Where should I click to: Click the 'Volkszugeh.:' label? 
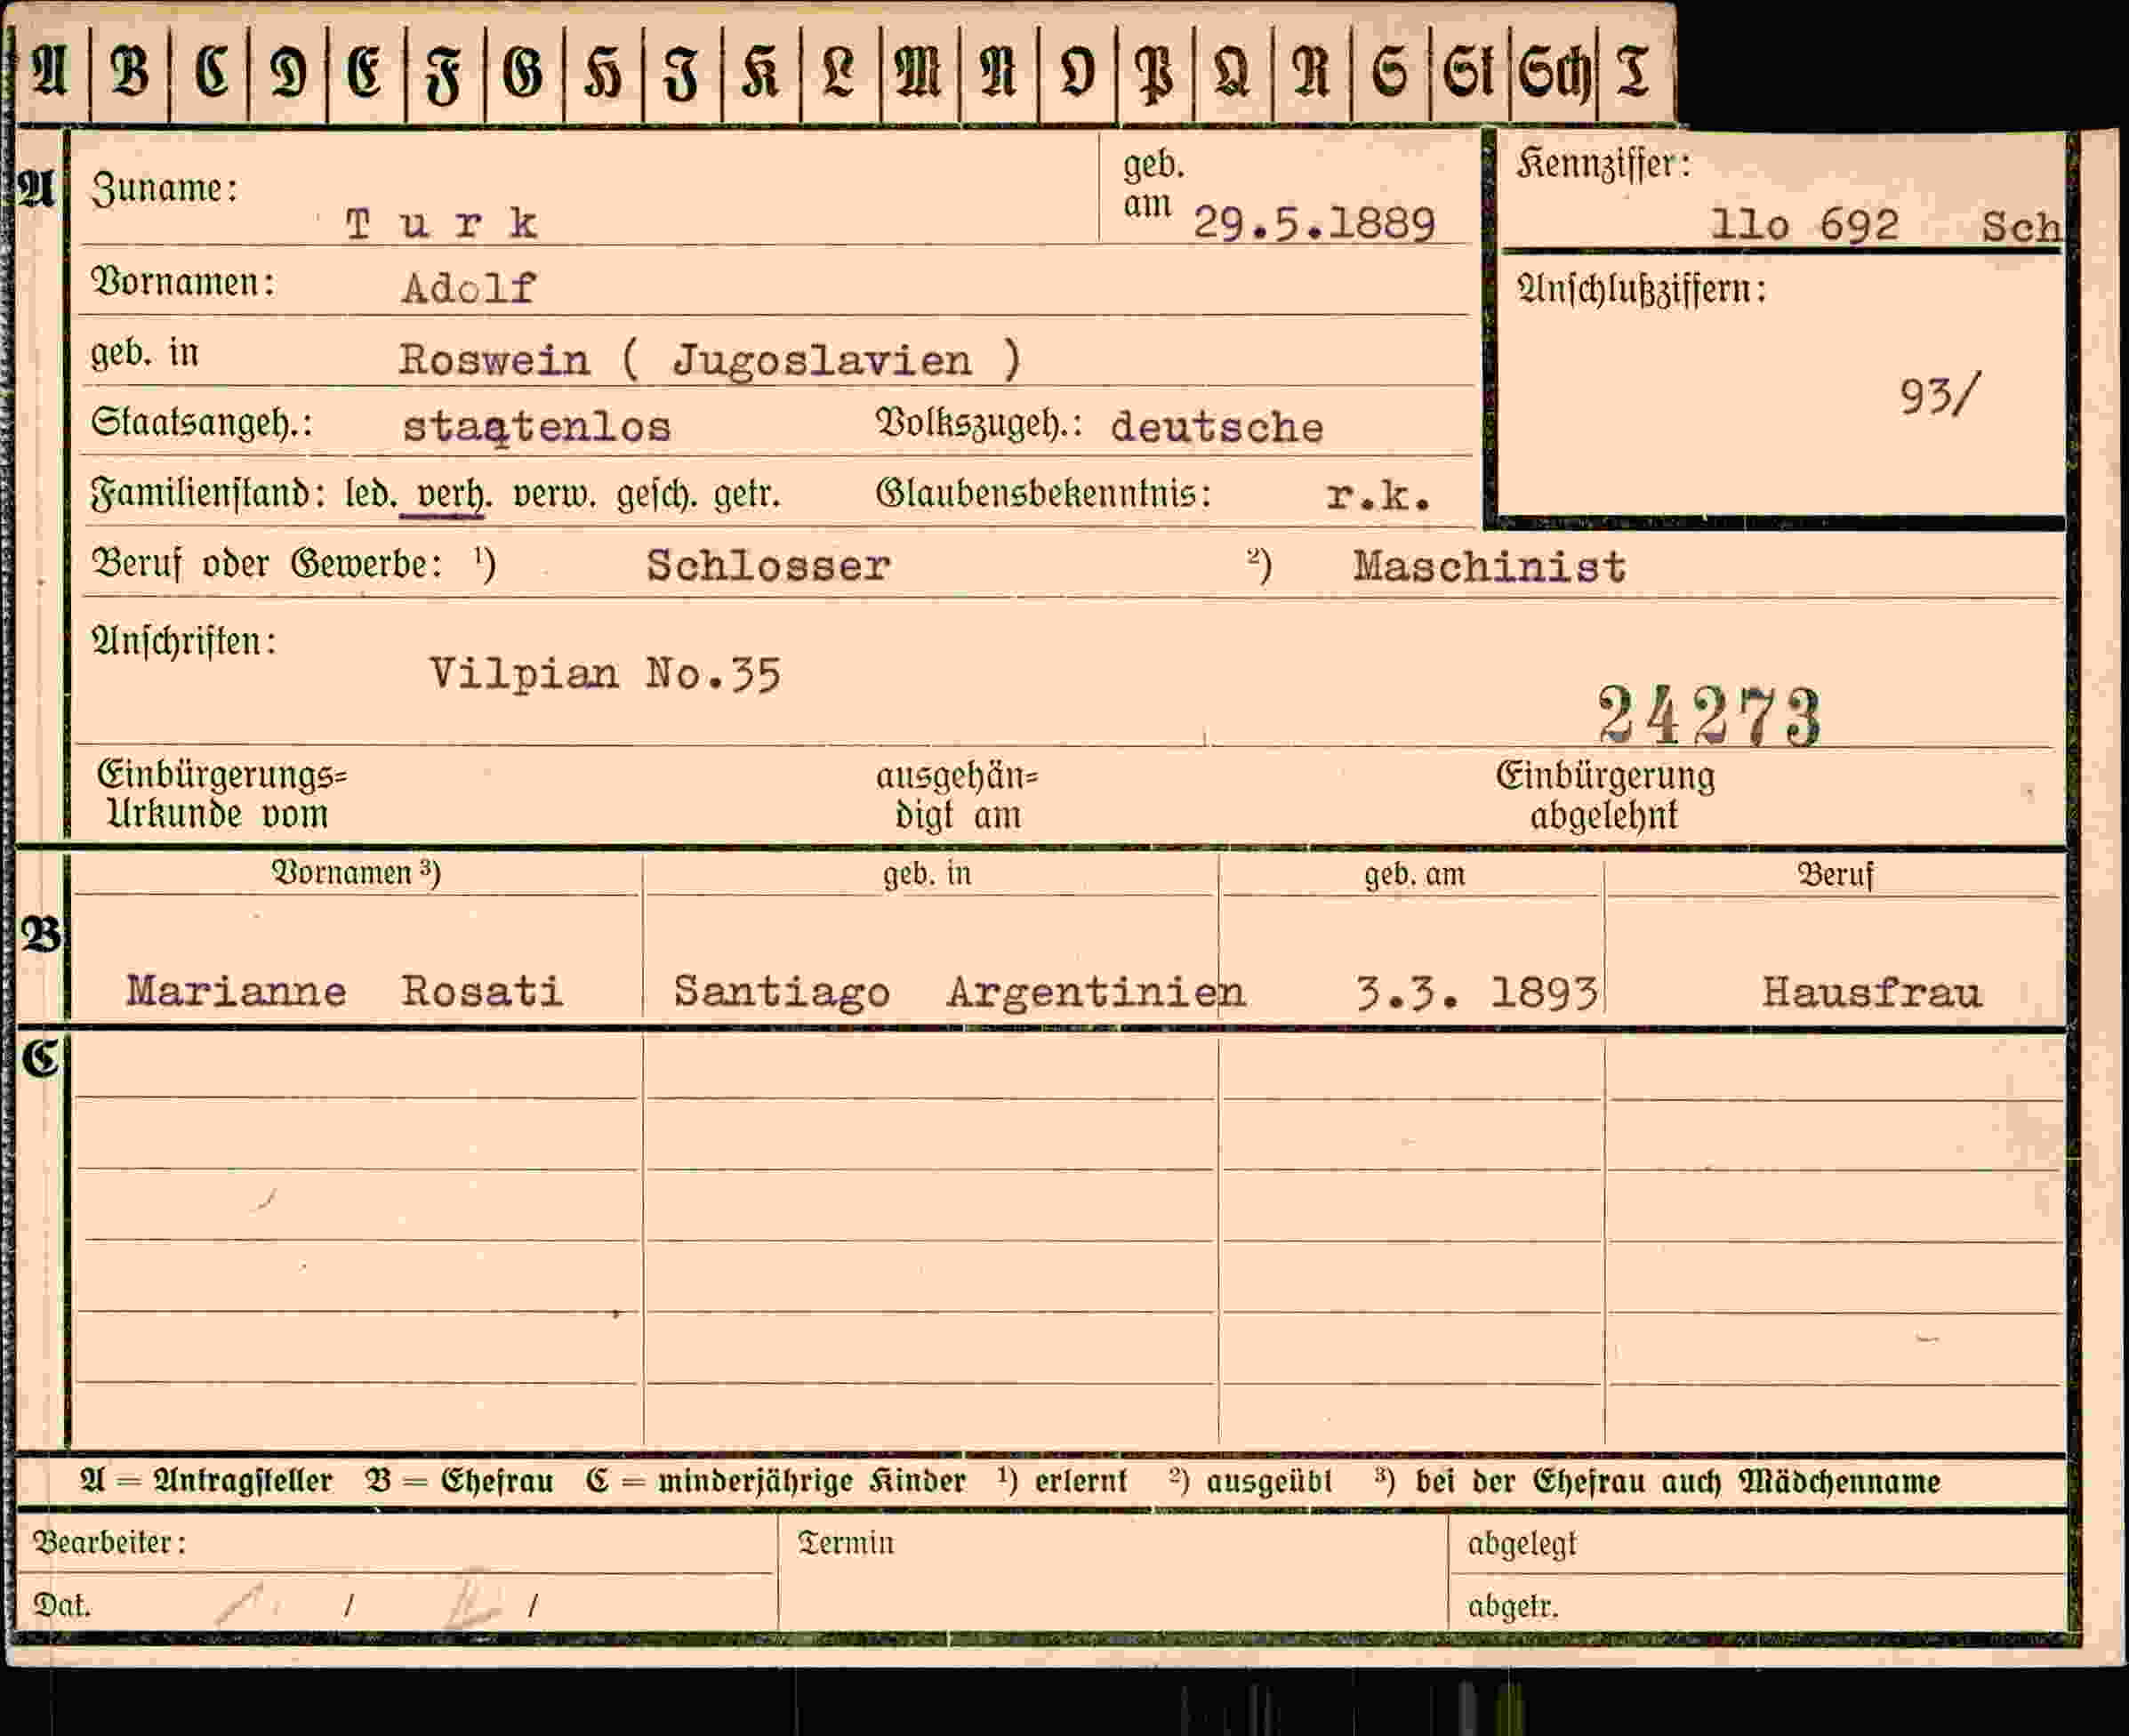tap(980, 423)
